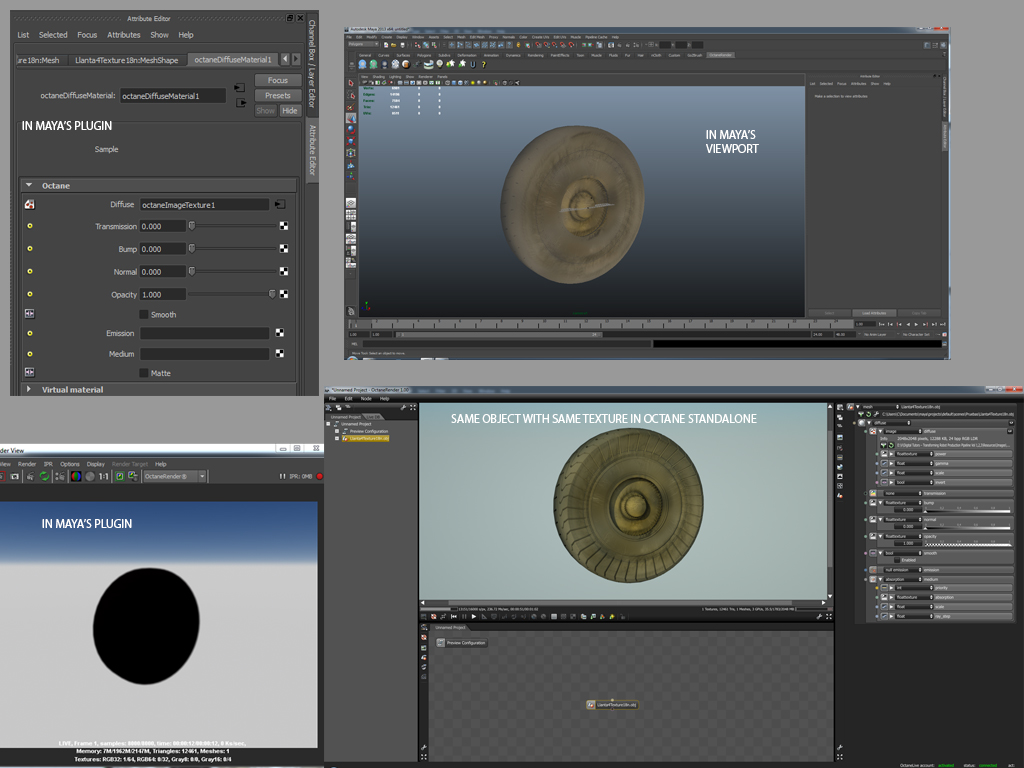
Task: Click the Focus button
Action: click(278, 80)
